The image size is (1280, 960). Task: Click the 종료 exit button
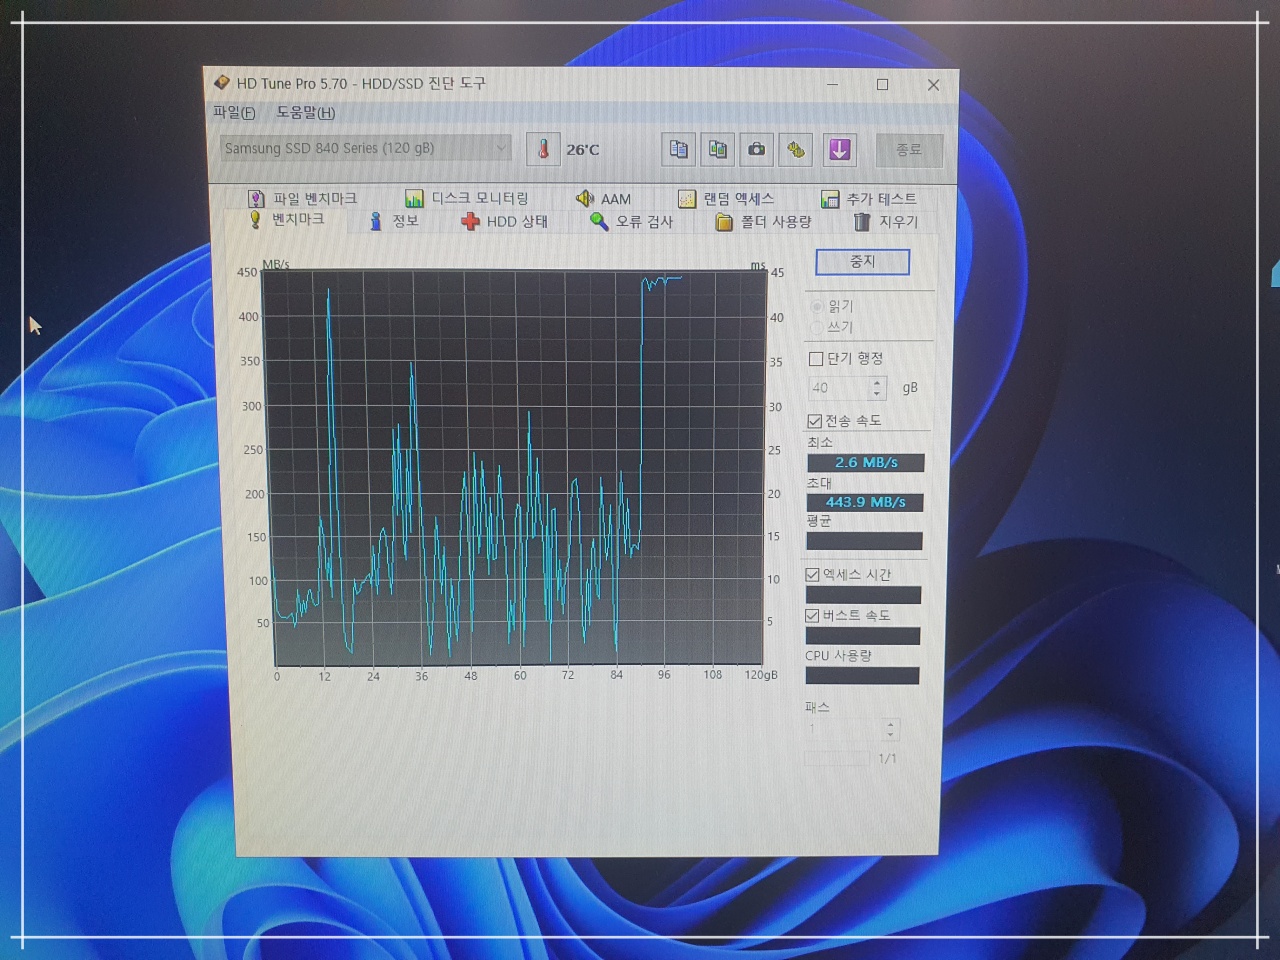(x=908, y=149)
